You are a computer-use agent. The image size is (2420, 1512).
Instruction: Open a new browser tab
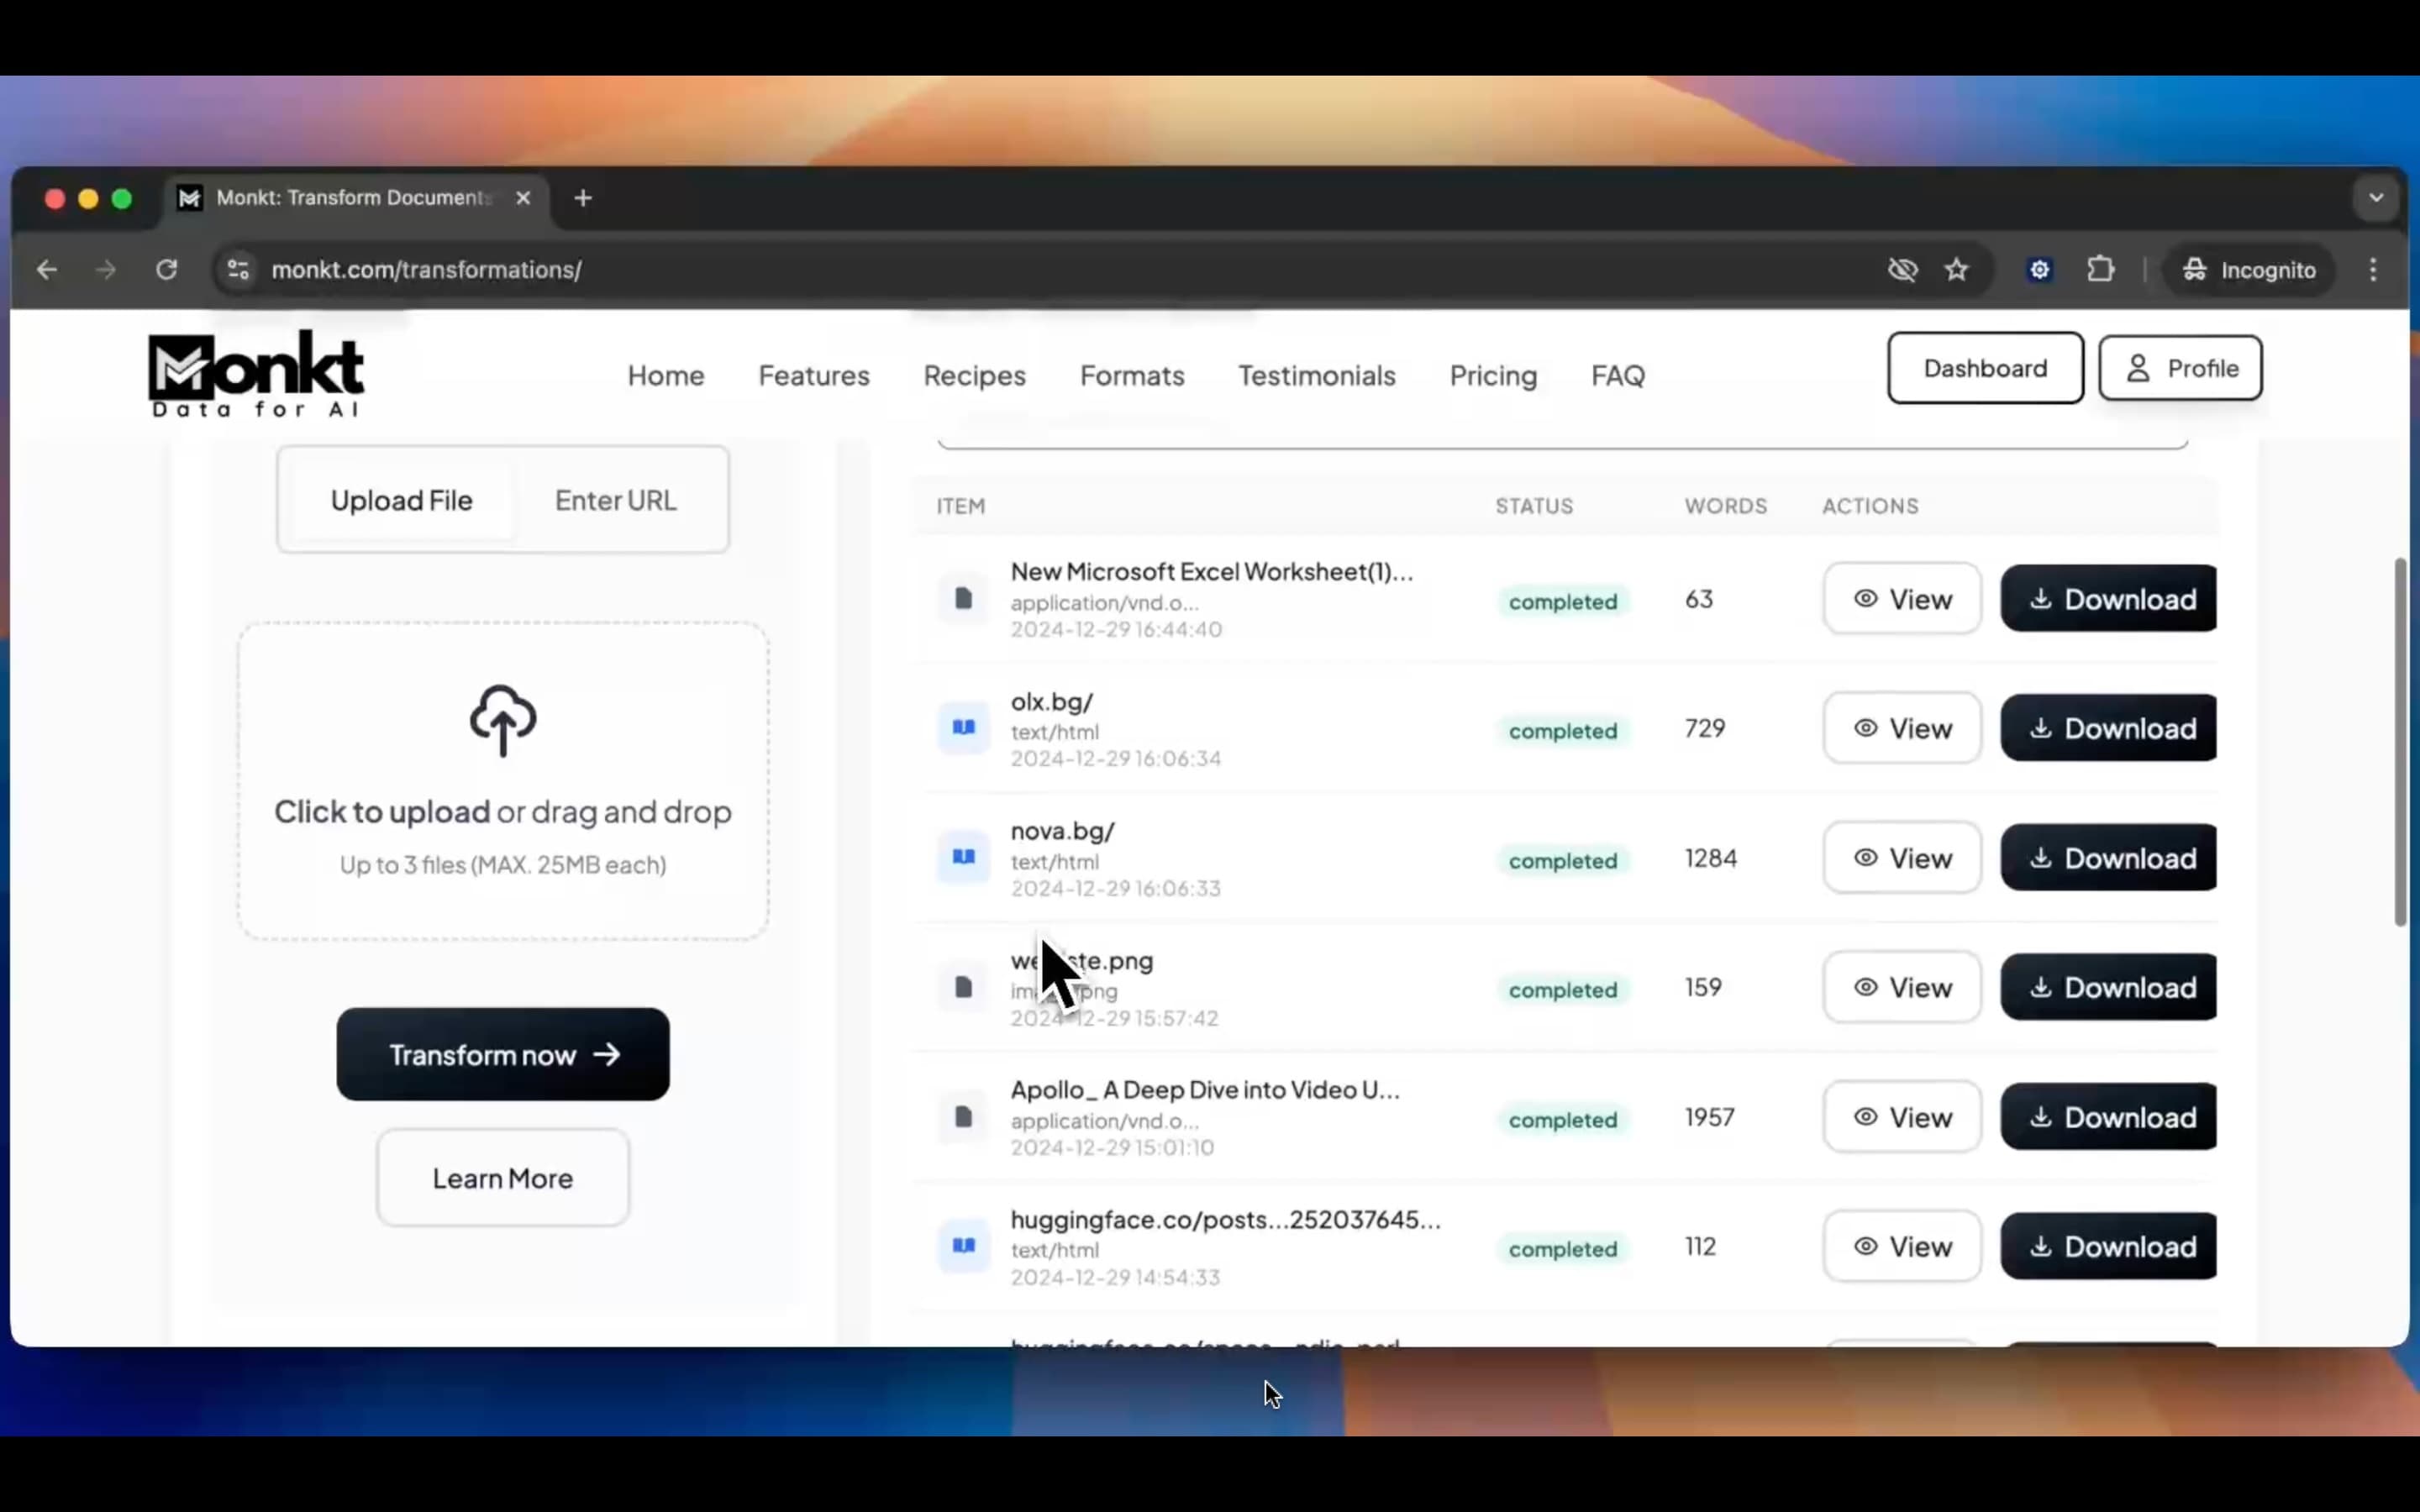[583, 198]
